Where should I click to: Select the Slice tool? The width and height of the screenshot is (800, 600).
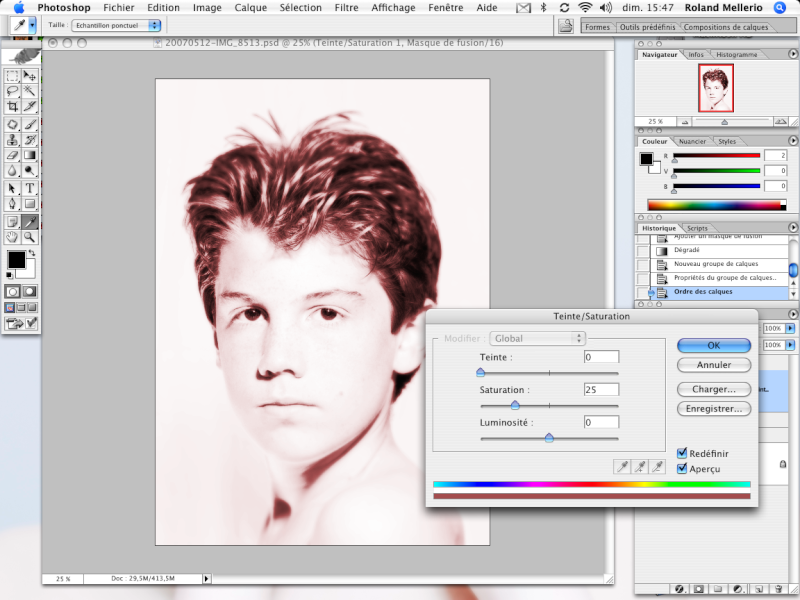[x=30, y=106]
